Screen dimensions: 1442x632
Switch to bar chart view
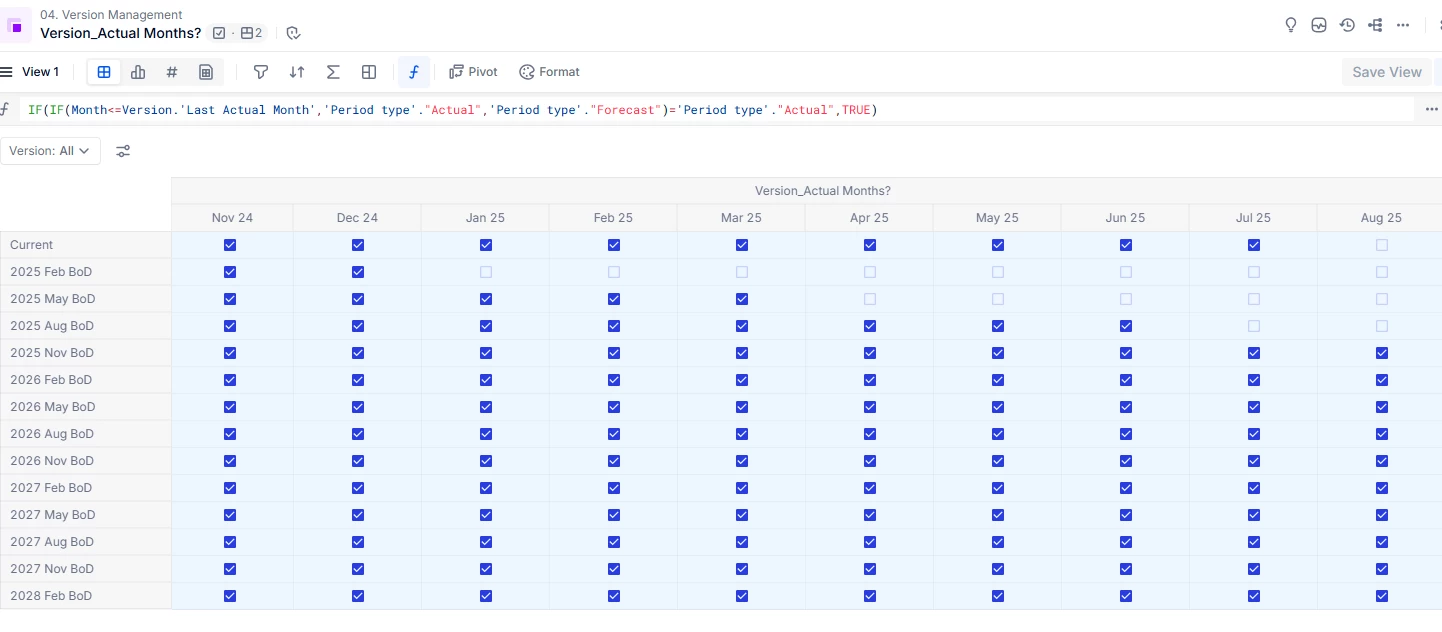point(138,72)
